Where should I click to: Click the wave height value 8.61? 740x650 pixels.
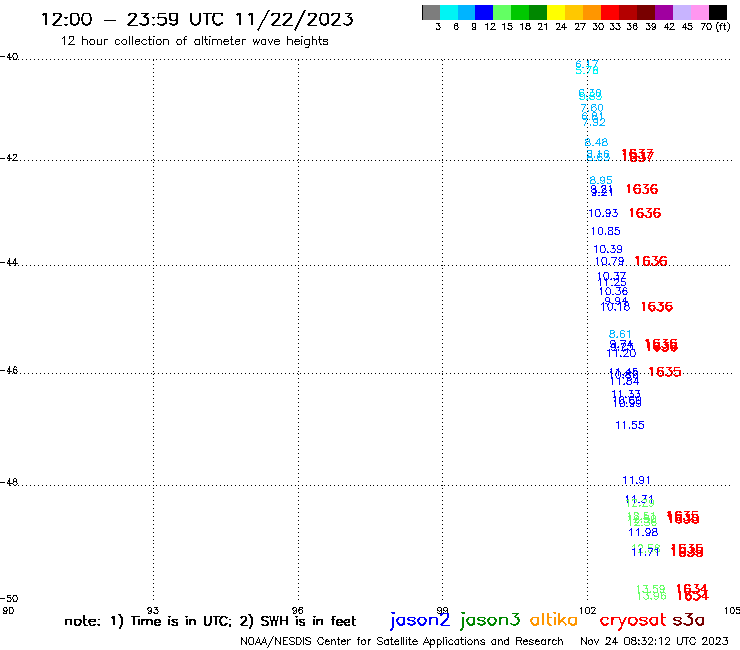coord(620,334)
